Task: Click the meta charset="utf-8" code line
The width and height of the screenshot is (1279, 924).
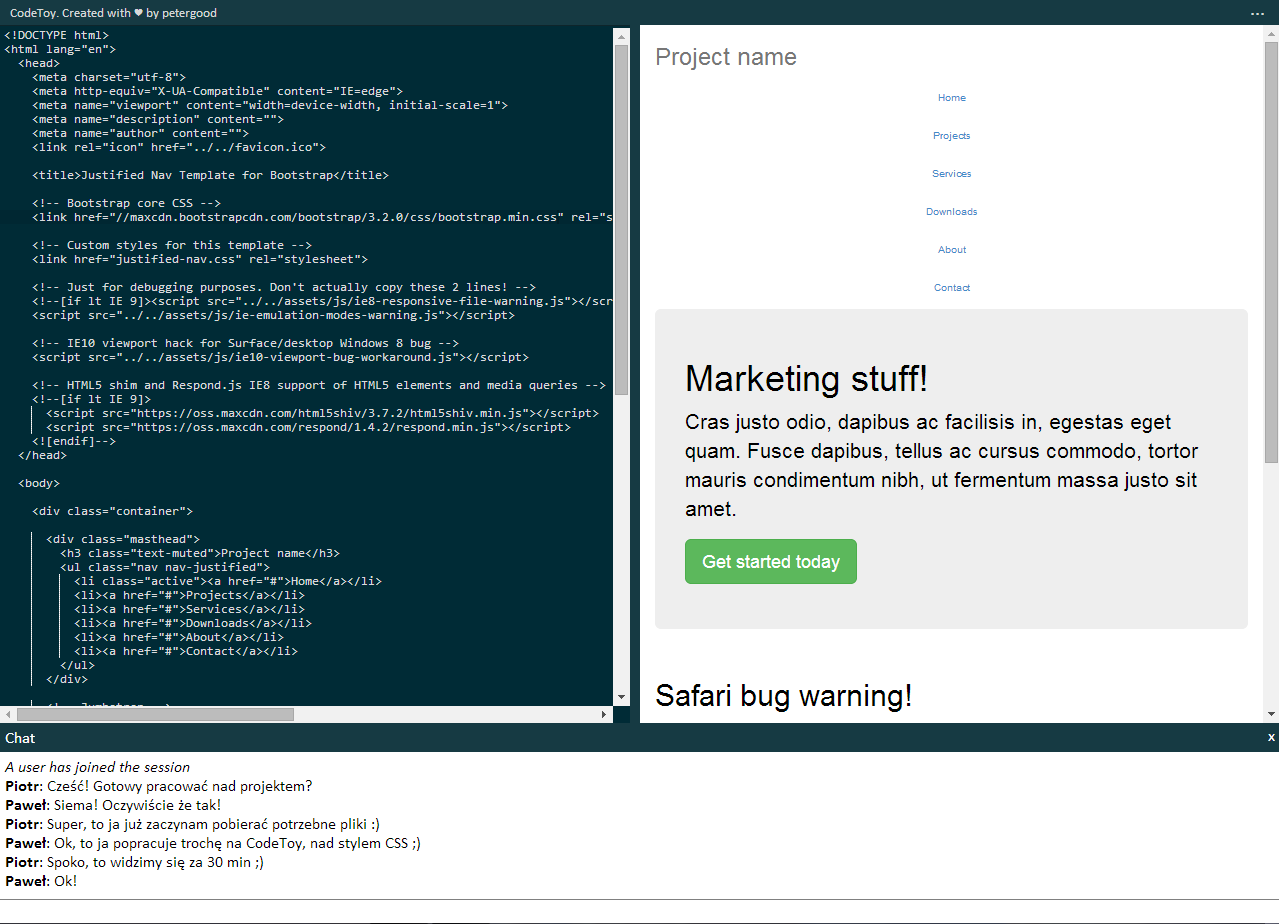Action: (109, 77)
